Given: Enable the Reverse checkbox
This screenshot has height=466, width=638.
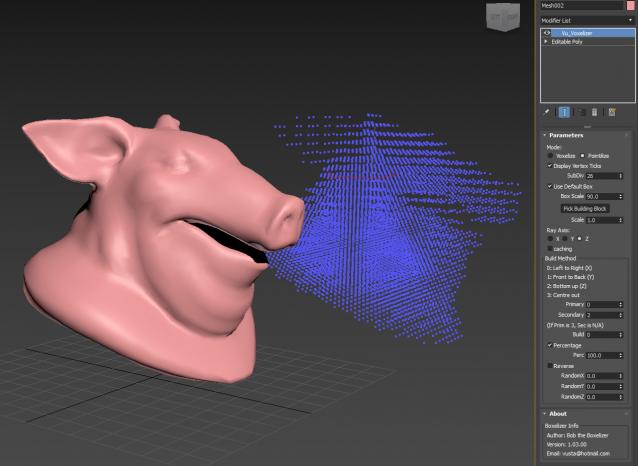Looking at the screenshot, I should coord(550,366).
